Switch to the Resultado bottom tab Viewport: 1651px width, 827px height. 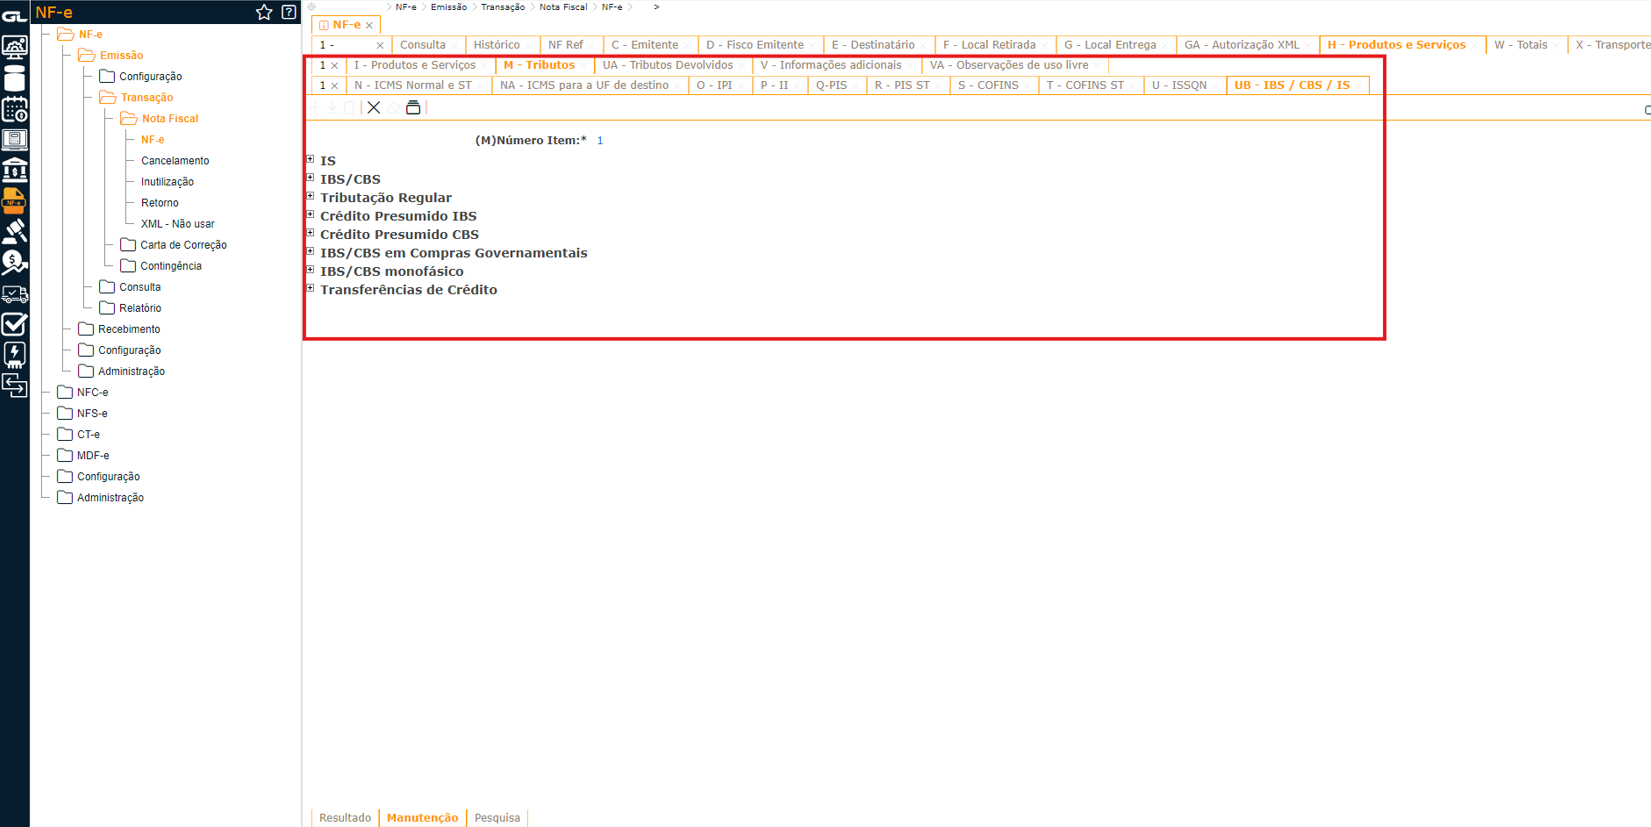(345, 818)
